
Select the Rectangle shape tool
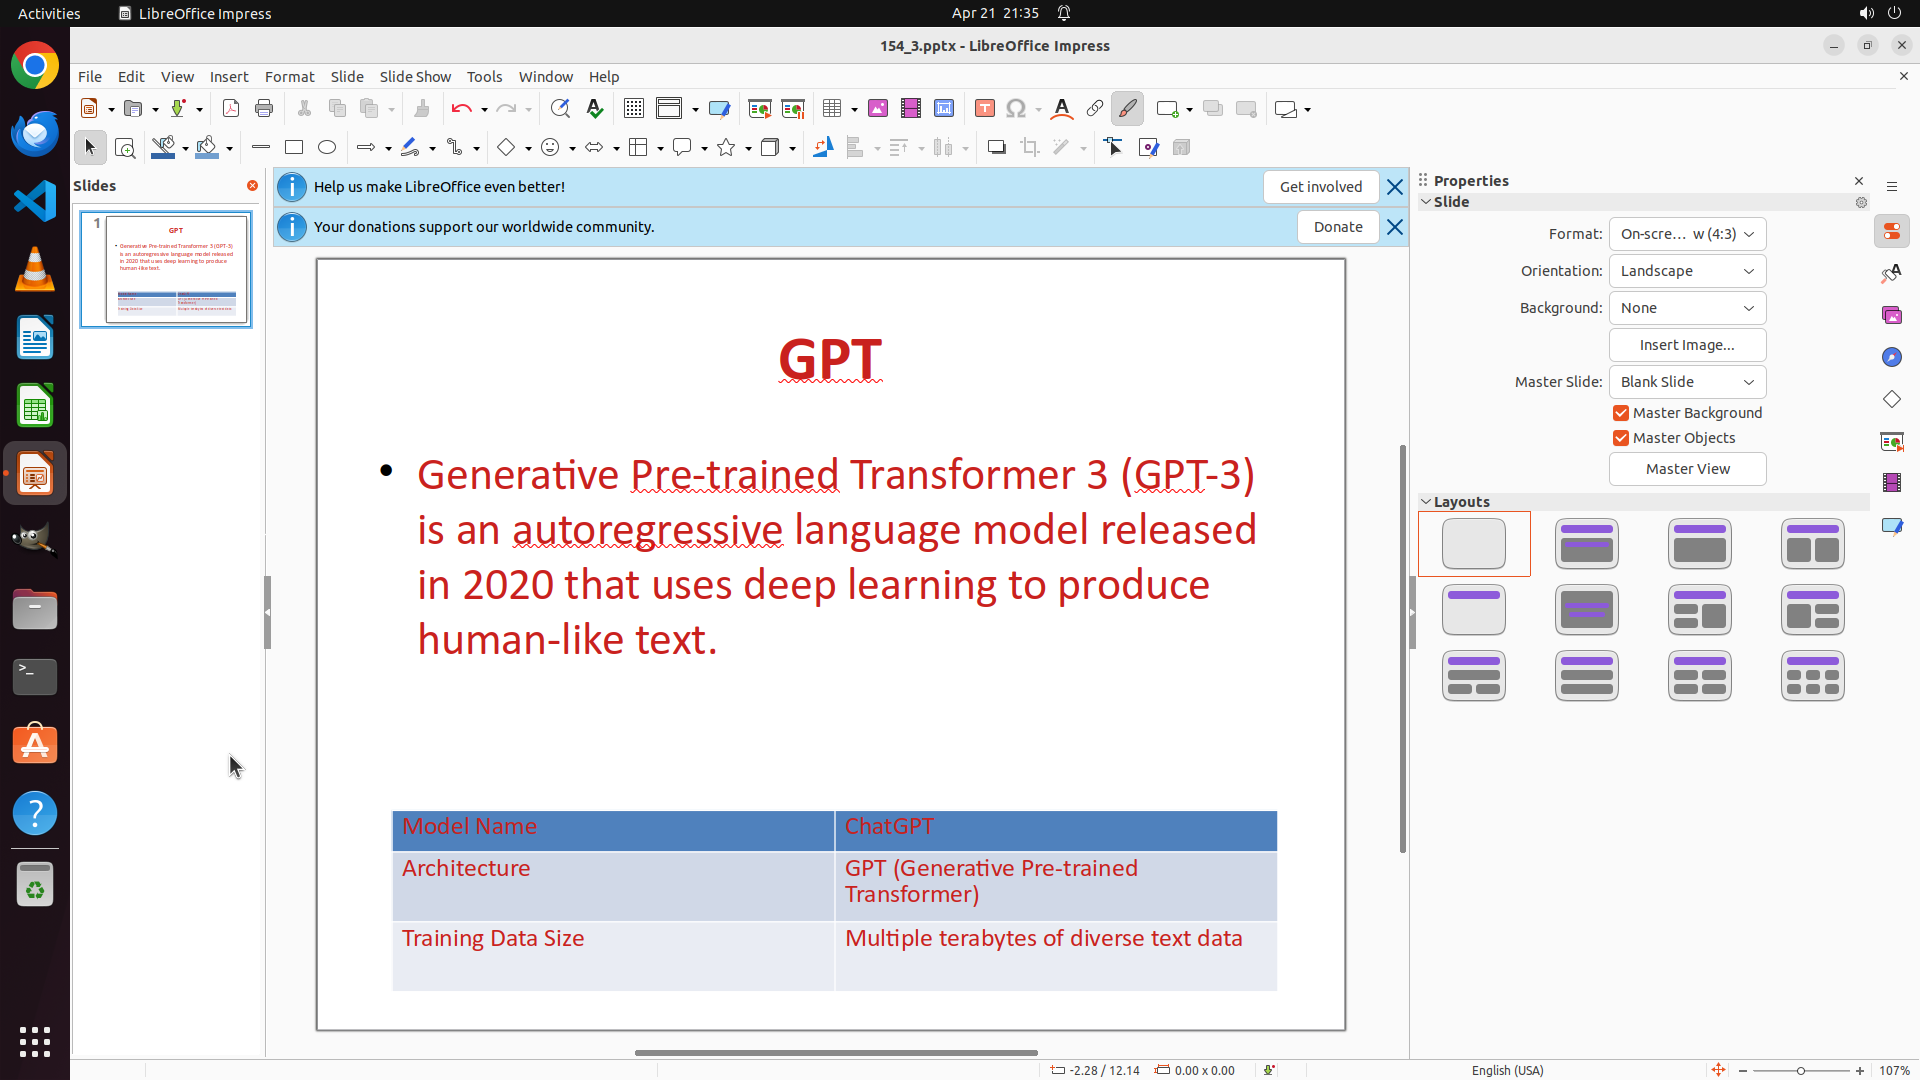click(294, 148)
